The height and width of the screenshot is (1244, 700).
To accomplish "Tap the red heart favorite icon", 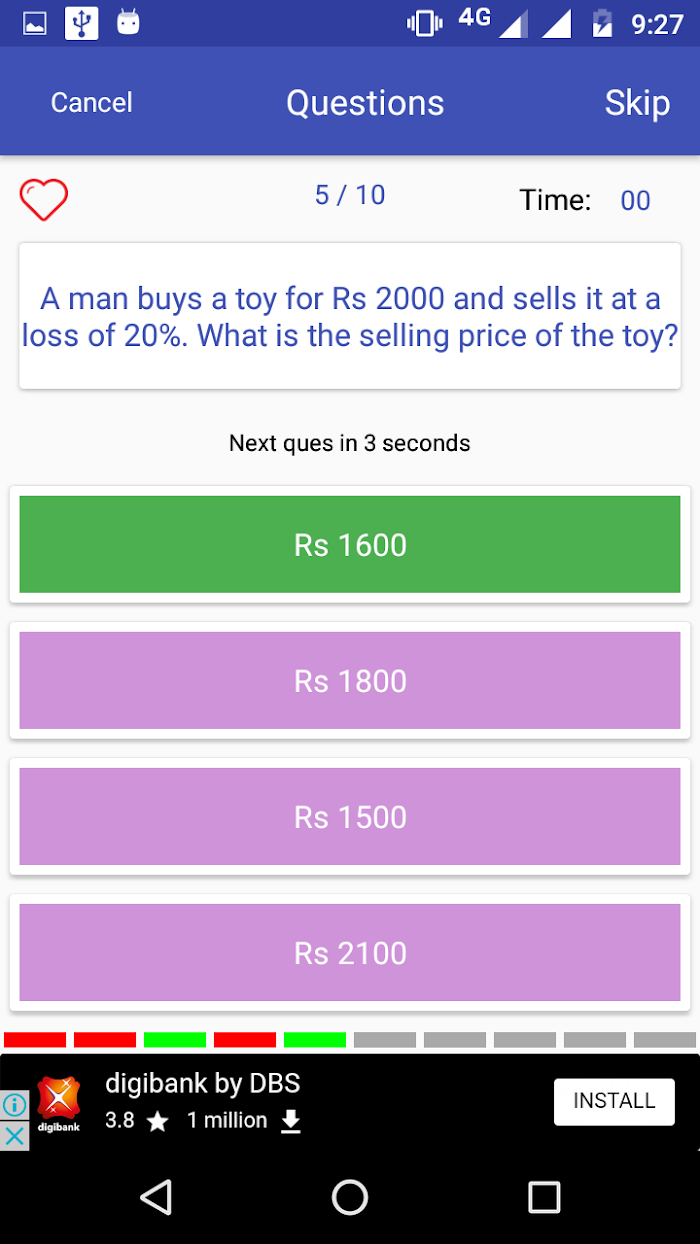I will (44, 200).
